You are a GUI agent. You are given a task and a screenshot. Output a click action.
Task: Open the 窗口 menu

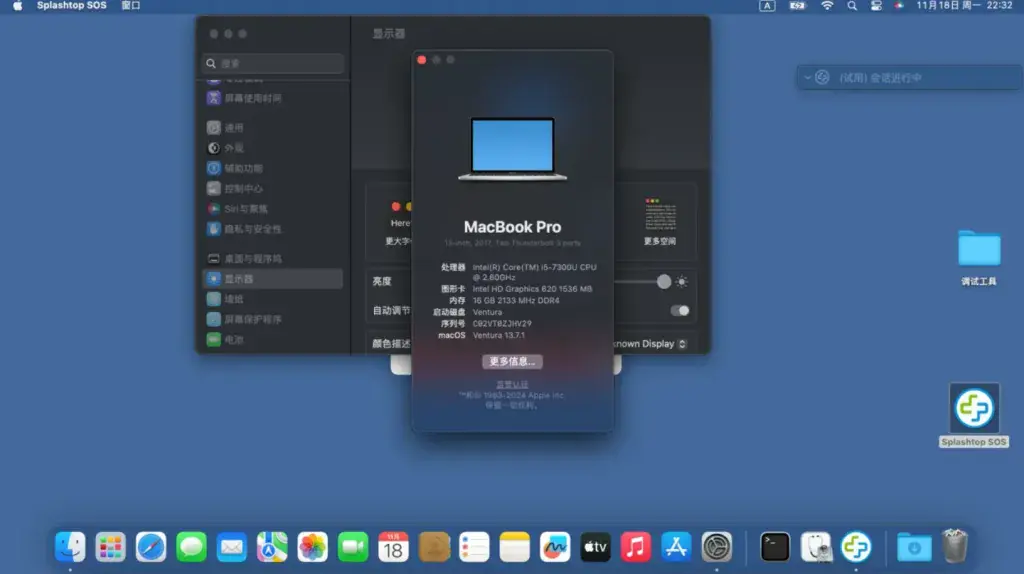point(131,6)
